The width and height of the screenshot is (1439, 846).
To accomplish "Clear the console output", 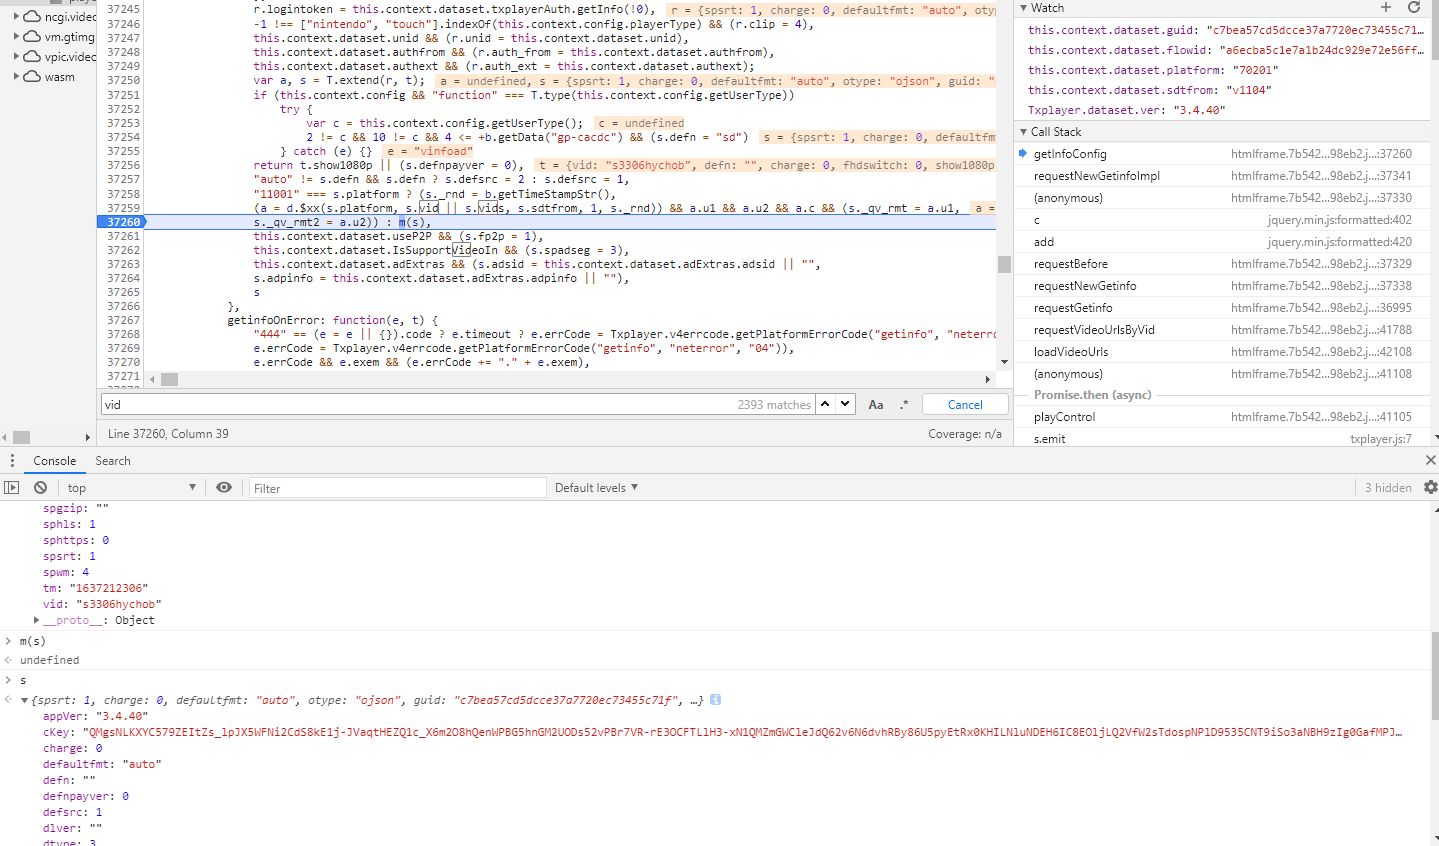I will click(40, 487).
